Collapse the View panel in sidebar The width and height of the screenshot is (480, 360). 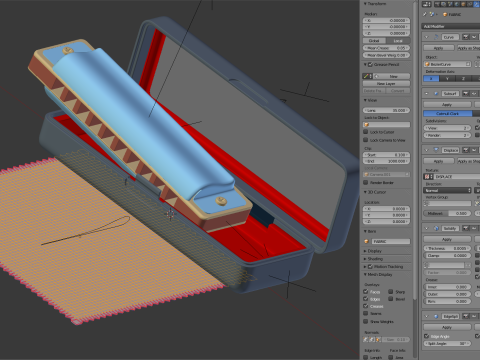pos(365,100)
